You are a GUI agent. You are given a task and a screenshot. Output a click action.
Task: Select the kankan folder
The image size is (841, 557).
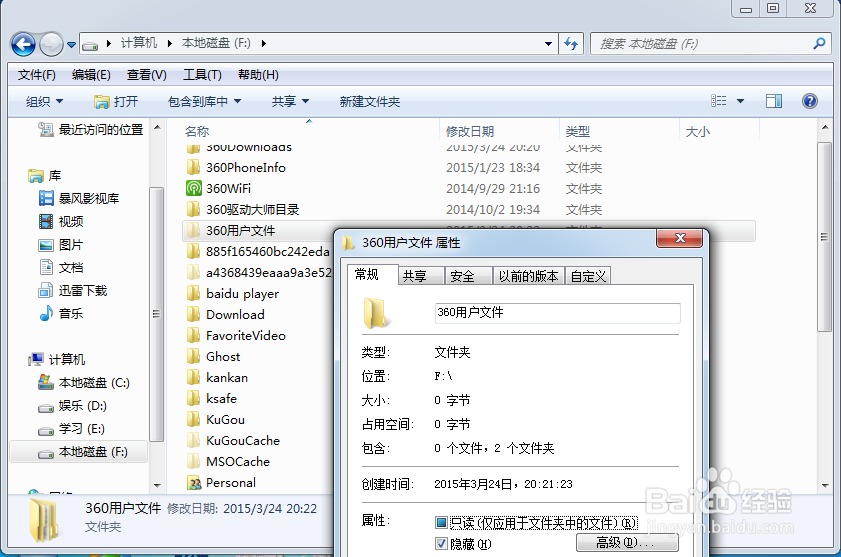(217, 377)
